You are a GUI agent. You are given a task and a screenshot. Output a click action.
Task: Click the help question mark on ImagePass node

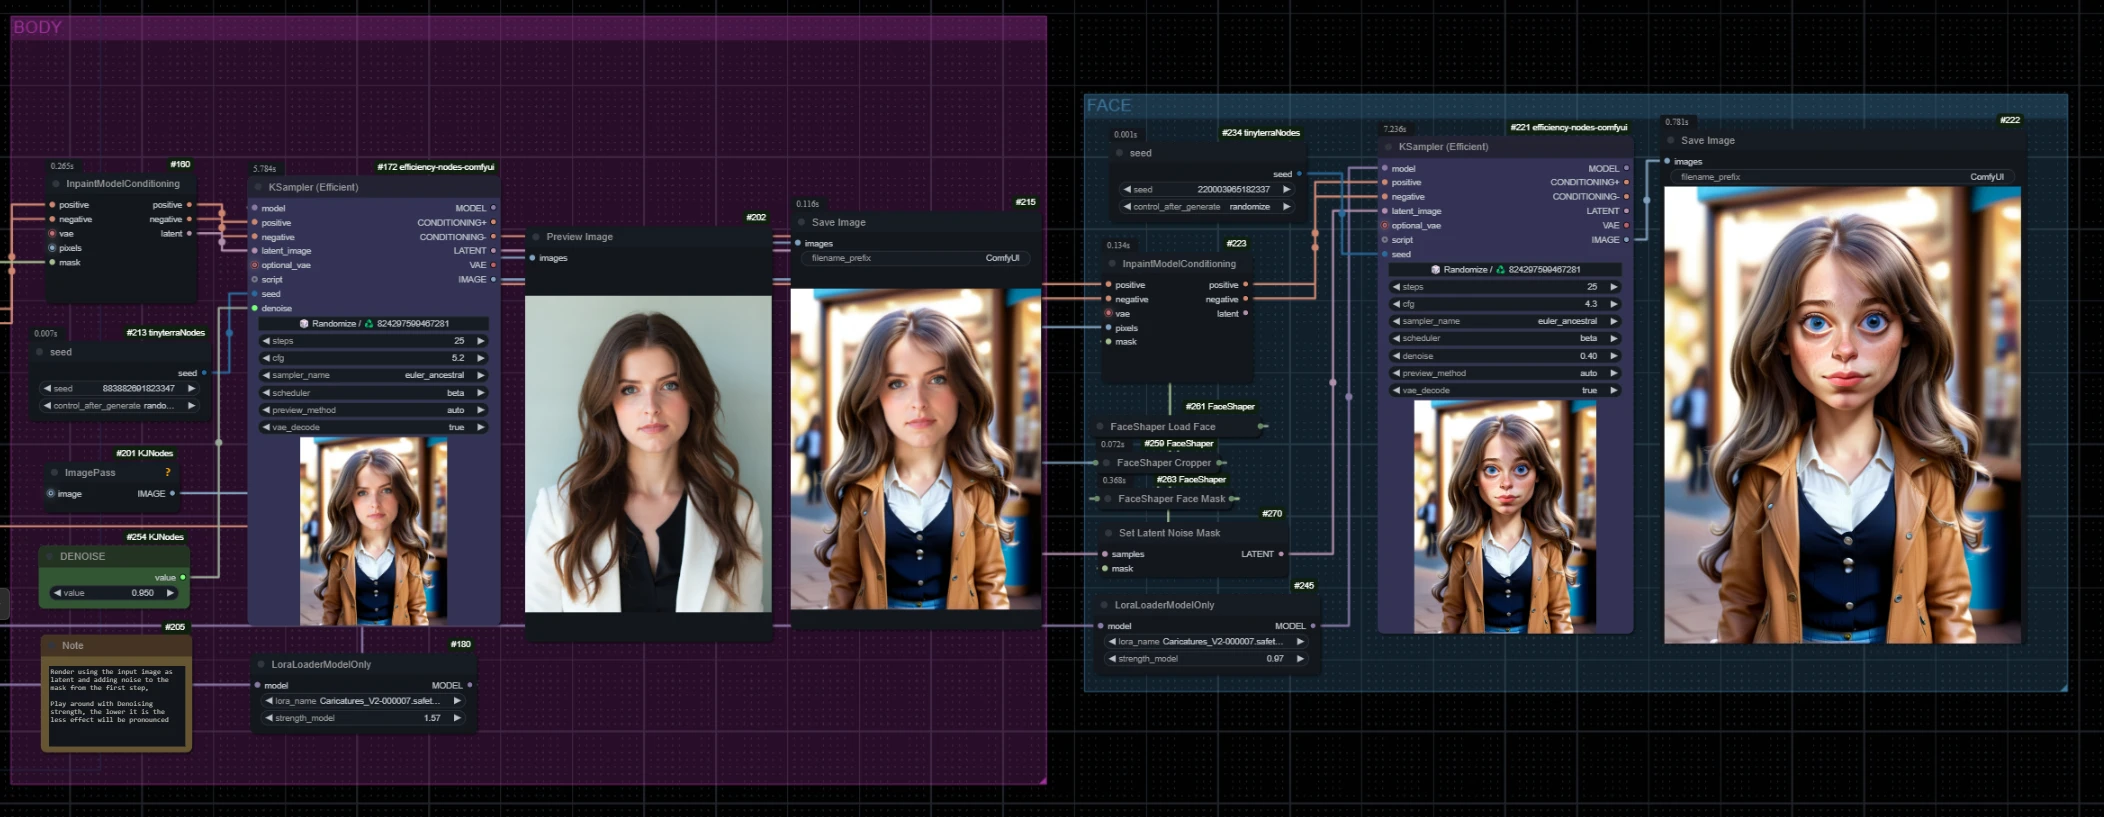168,472
